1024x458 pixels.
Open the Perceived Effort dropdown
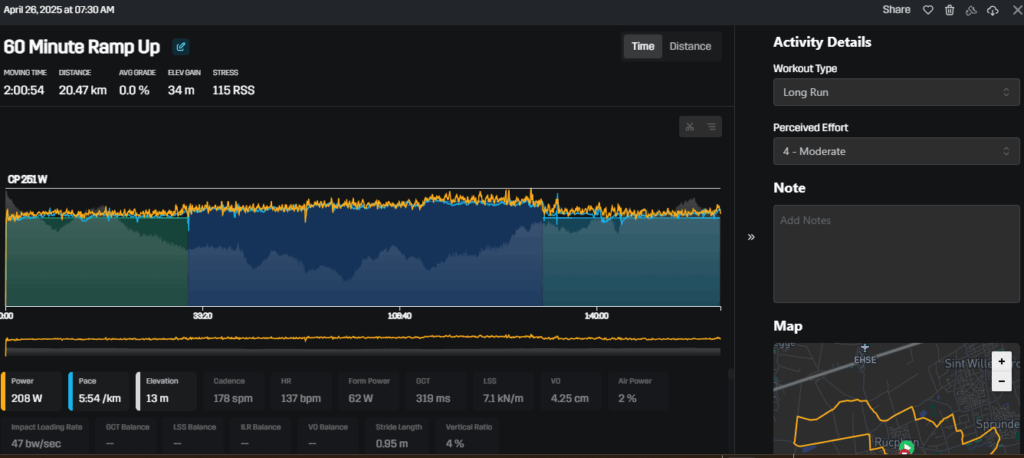click(896, 151)
